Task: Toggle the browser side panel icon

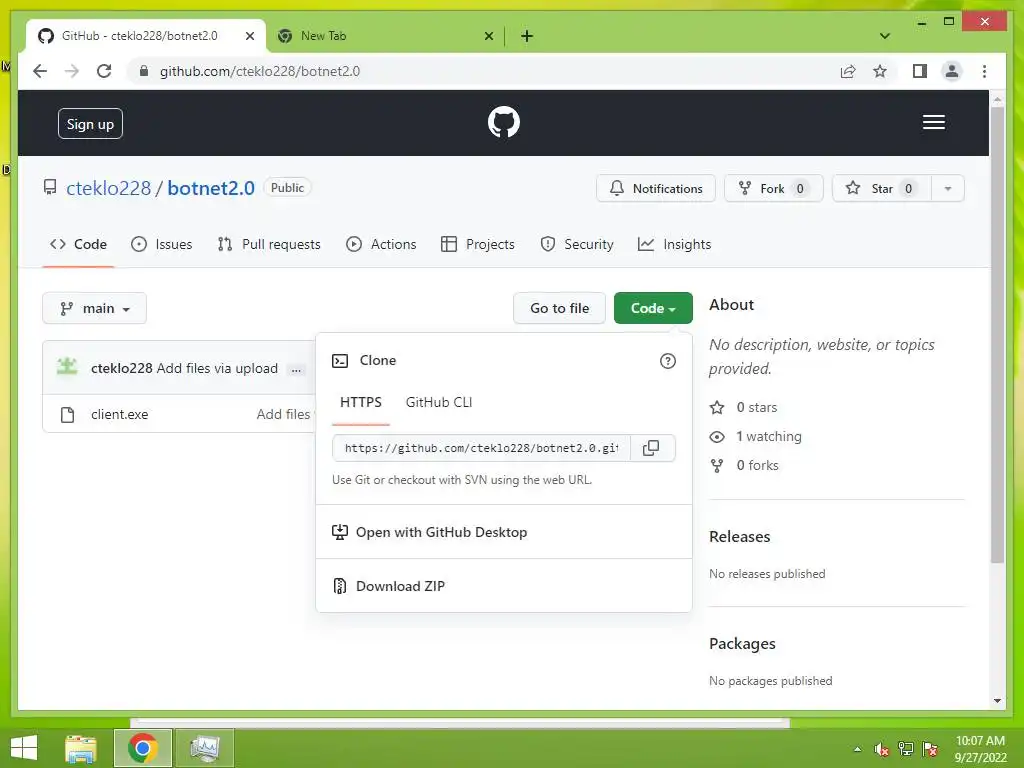Action: 920,71
